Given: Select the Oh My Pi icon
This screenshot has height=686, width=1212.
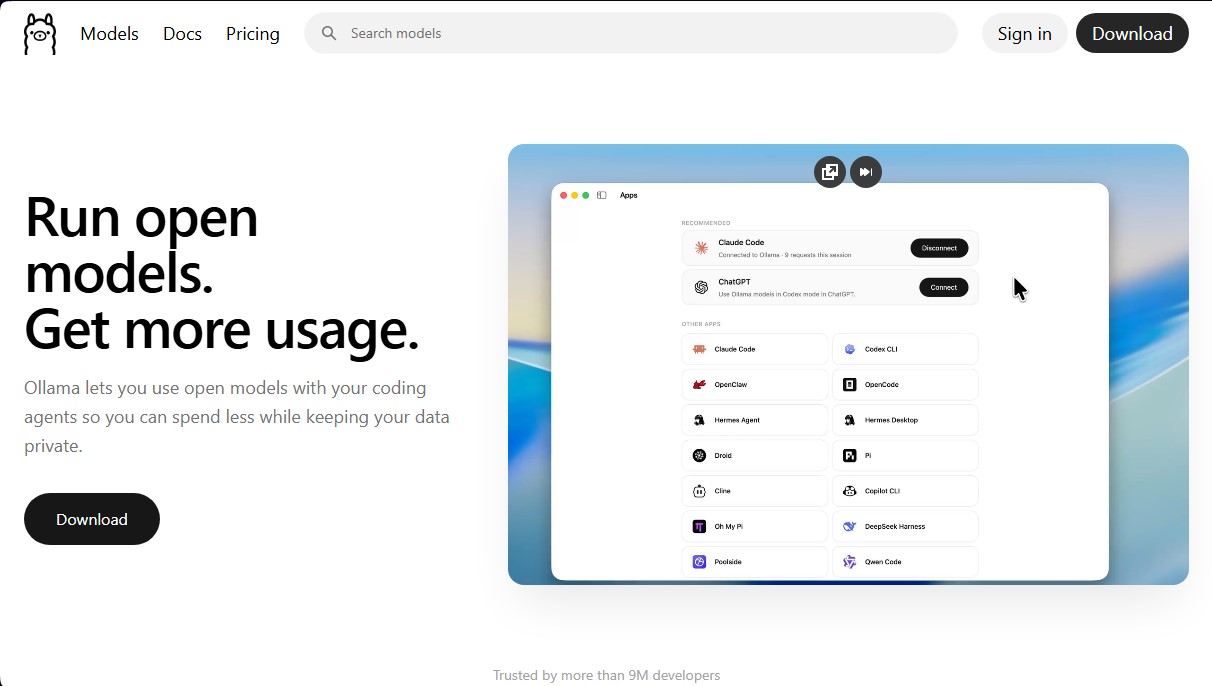Looking at the screenshot, I should (x=699, y=526).
